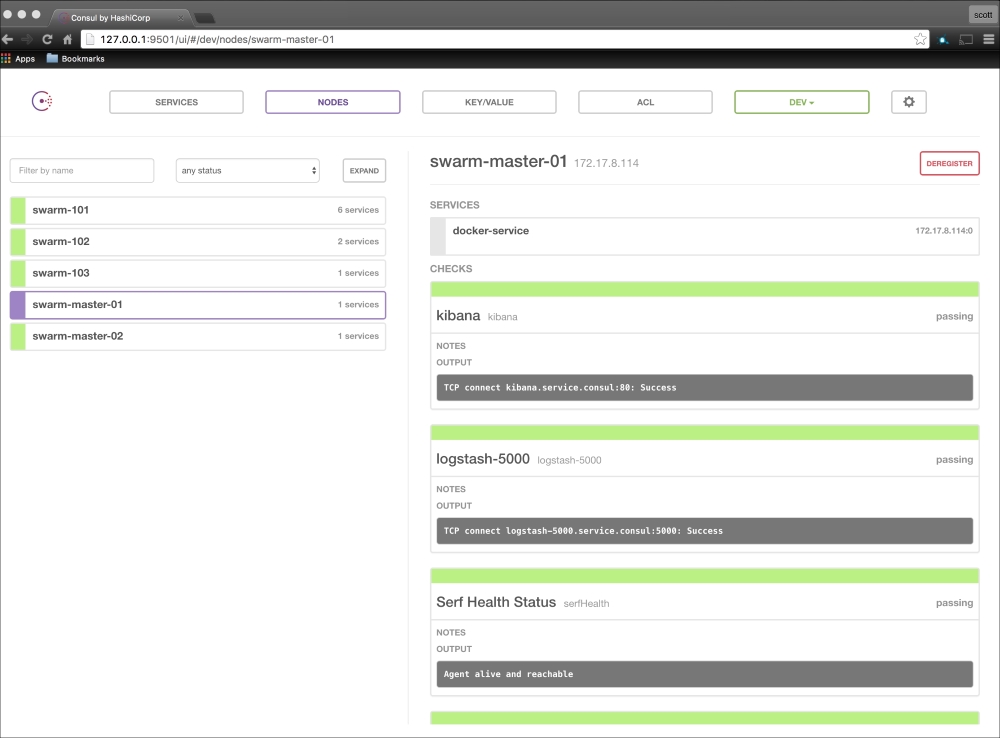
Task: Switch to the KEY/VALUE tab
Action: click(489, 102)
